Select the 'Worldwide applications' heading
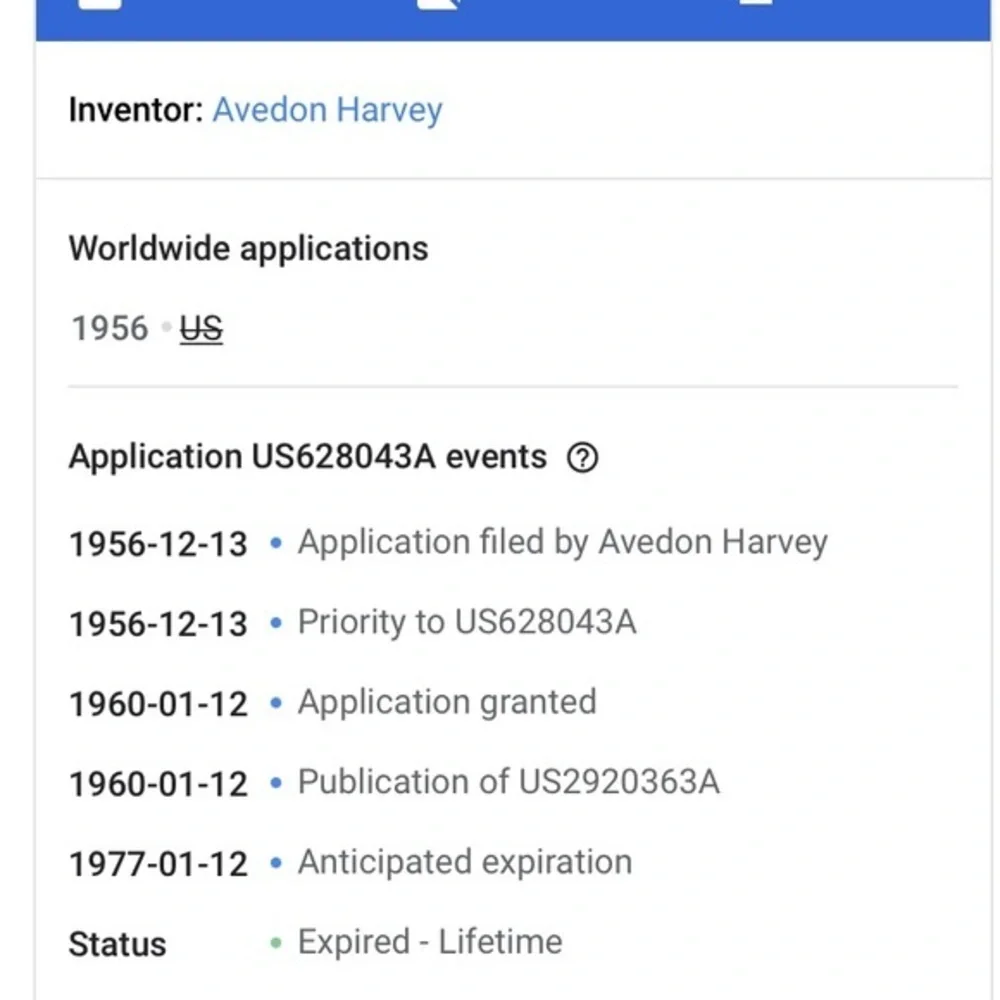1000x1000 pixels. pyautogui.click(x=248, y=248)
